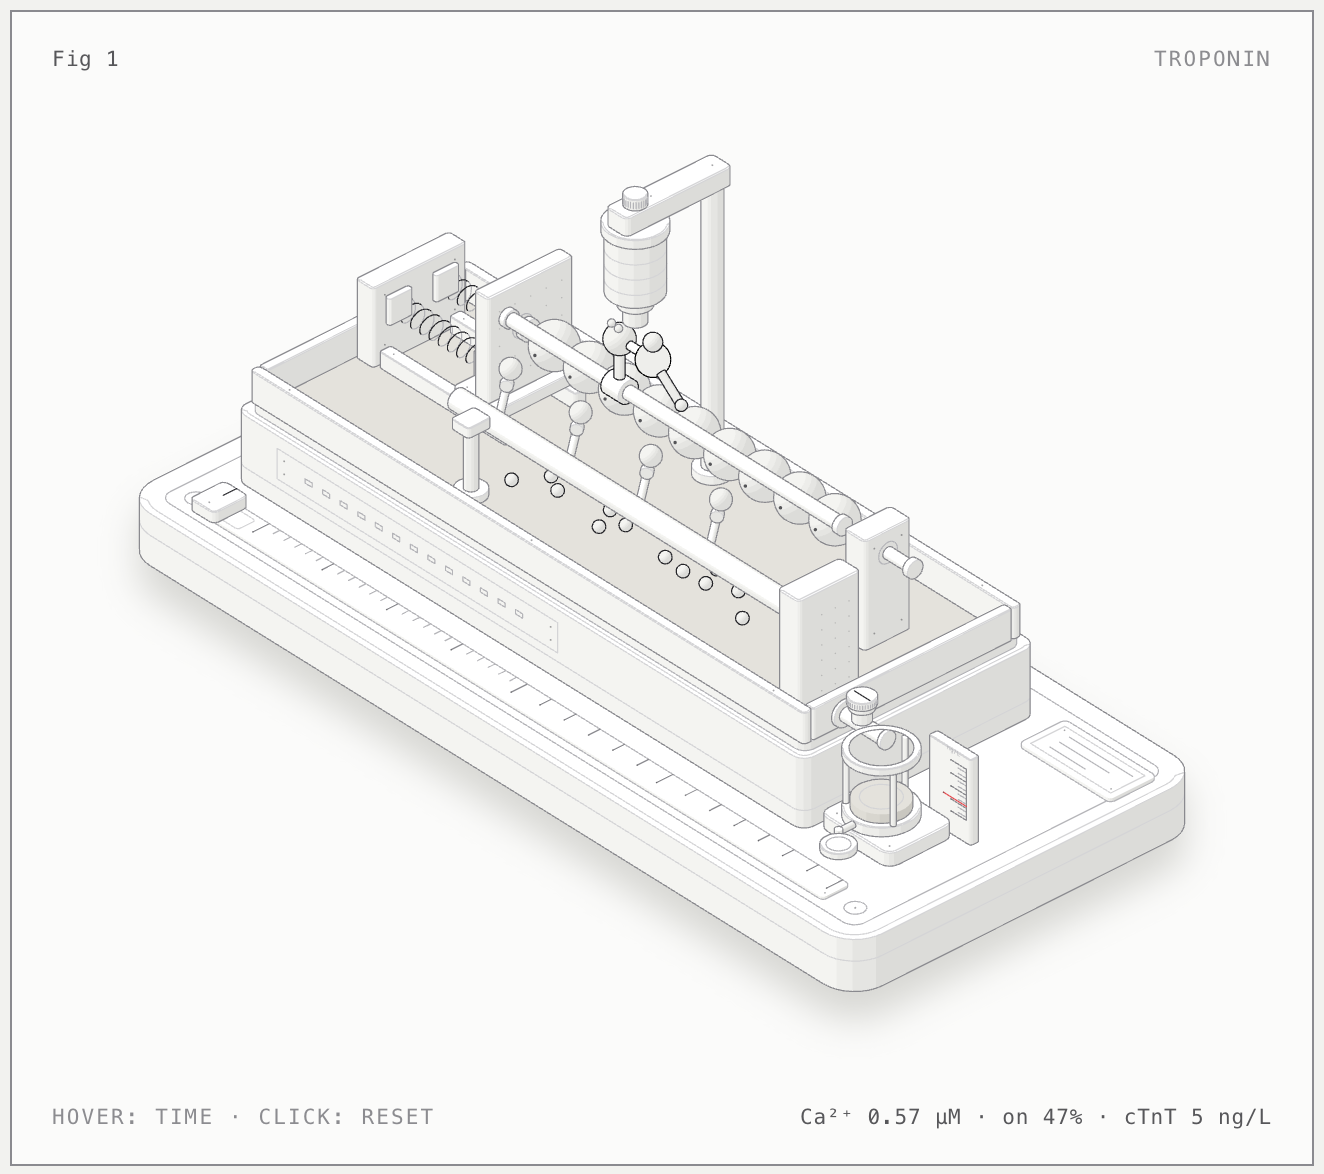
Task: Click the glass collection jar
Action: pyautogui.click(x=880, y=780)
